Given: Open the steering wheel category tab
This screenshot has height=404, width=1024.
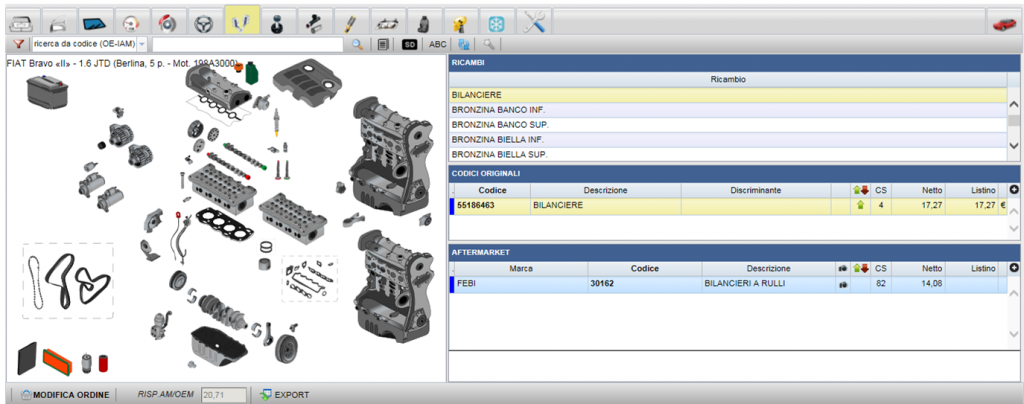Looking at the screenshot, I should click(204, 22).
